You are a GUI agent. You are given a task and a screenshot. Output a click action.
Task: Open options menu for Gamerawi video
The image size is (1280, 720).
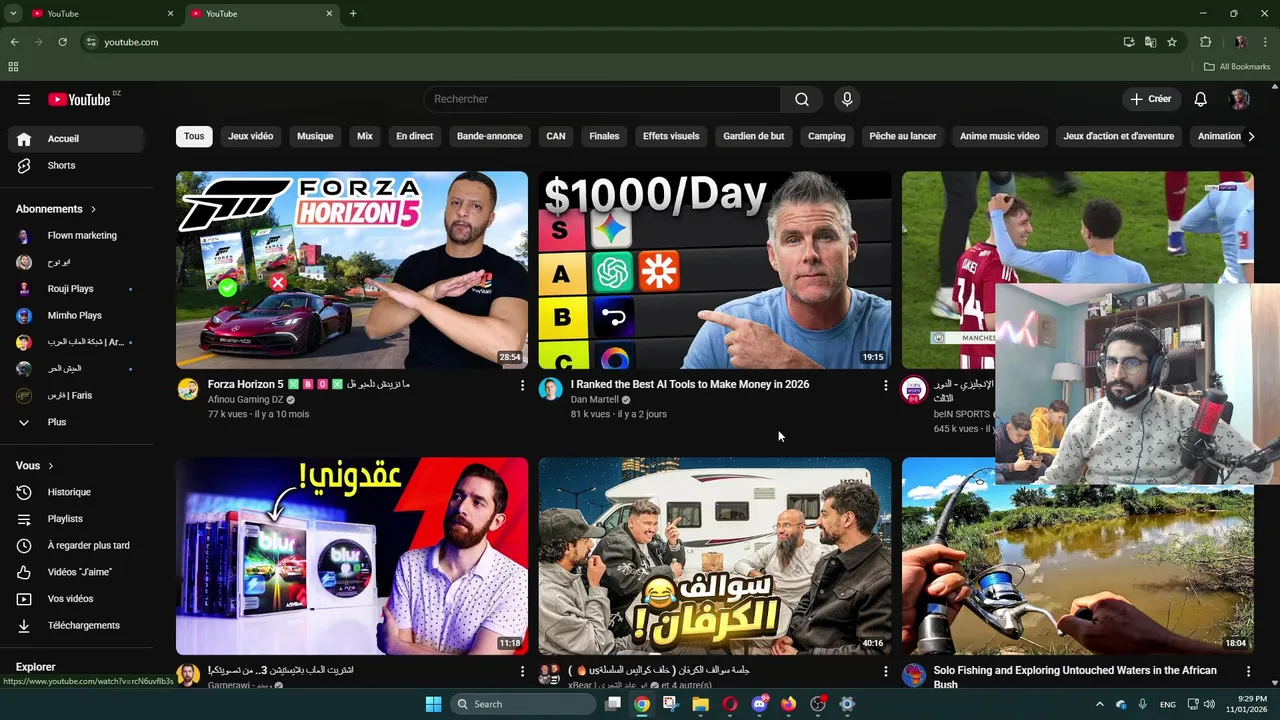(x=522, y=671)
